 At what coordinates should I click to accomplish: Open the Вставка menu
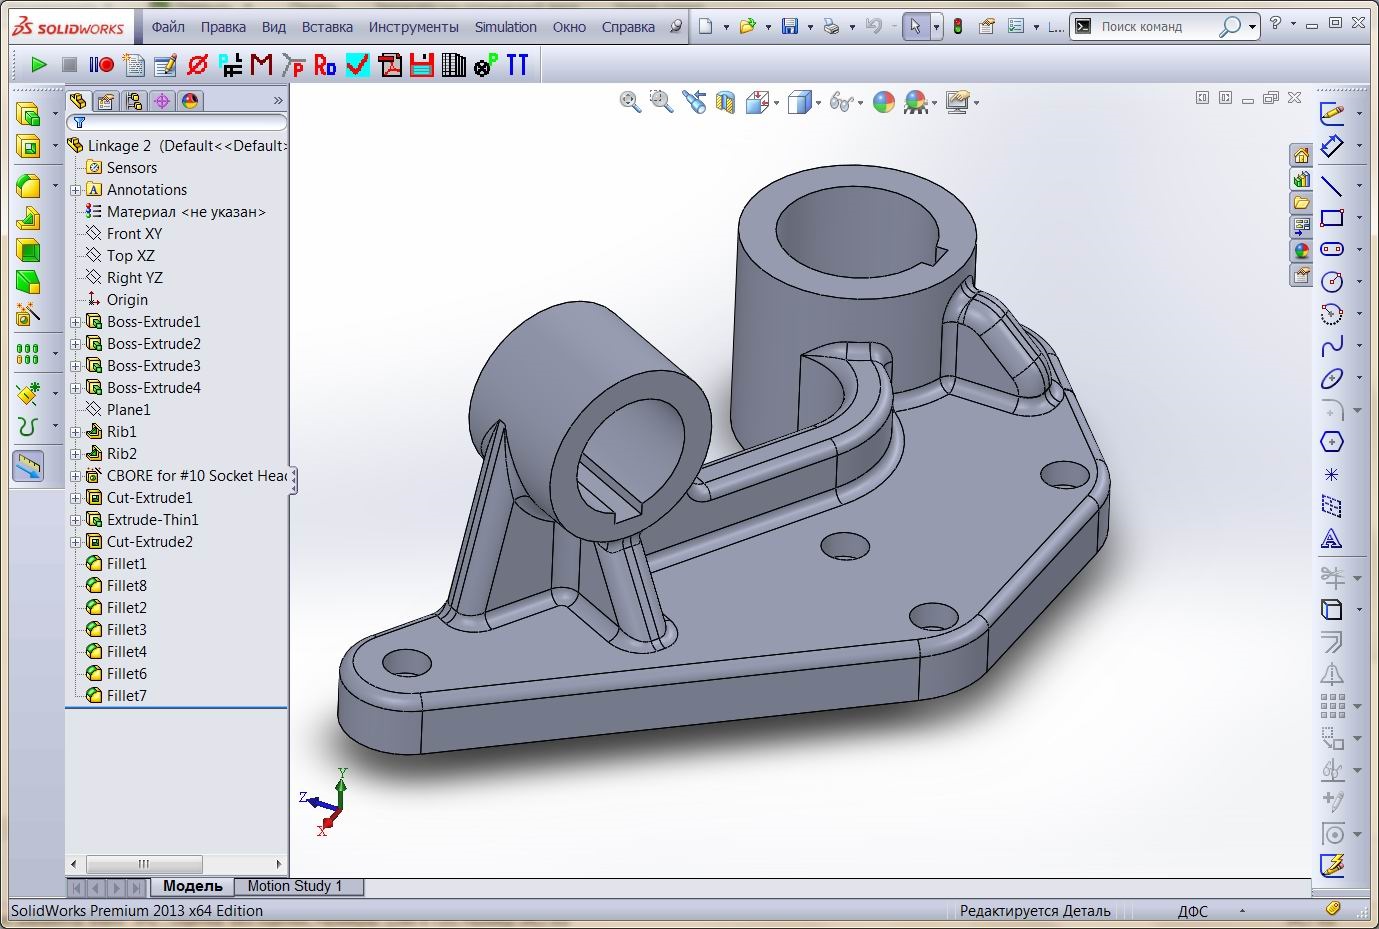coord(327,27)
